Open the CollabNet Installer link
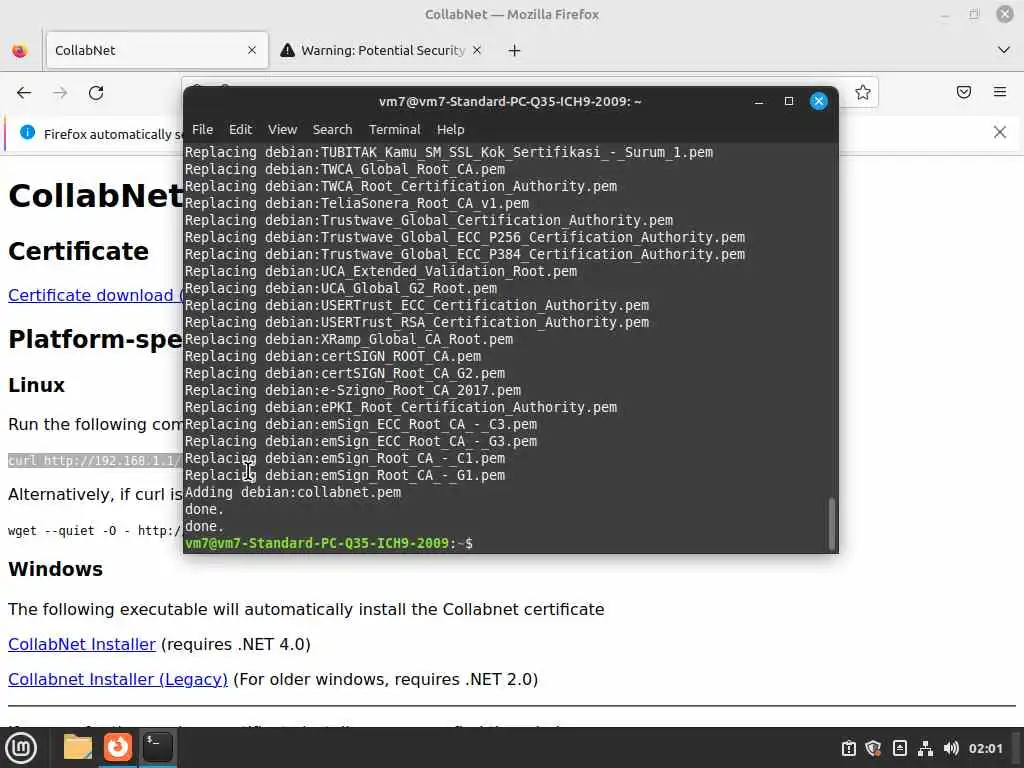Screen dimensions: 1024x768 point(82,645)
